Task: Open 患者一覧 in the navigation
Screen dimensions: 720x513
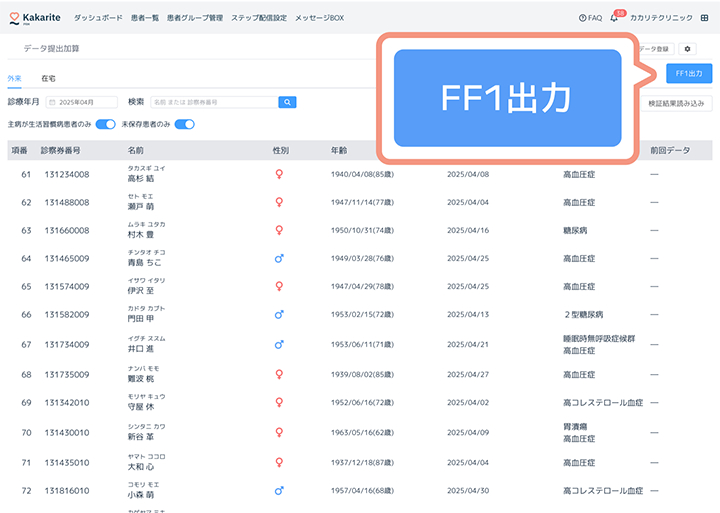Action: point(145,18)
